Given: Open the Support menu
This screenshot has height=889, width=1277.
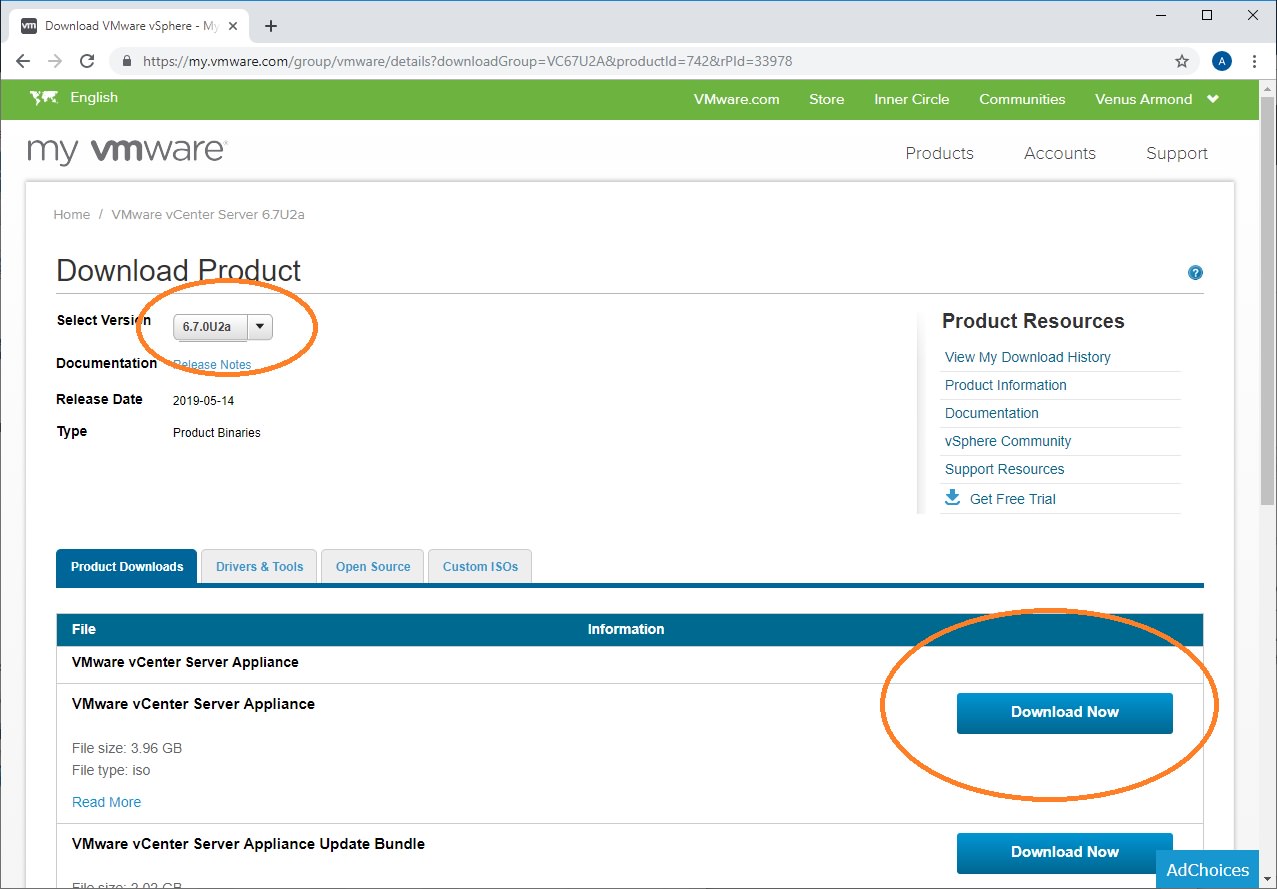Looking at the screenshot, I should click(1177, 153).
